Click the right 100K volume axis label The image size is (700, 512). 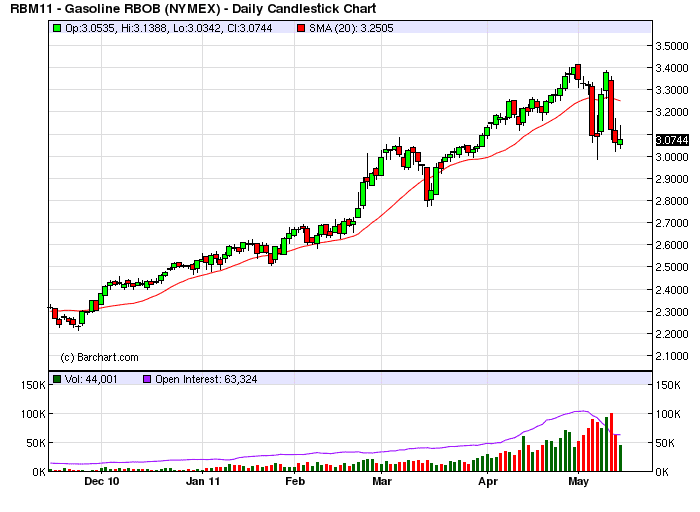(668, 414)
